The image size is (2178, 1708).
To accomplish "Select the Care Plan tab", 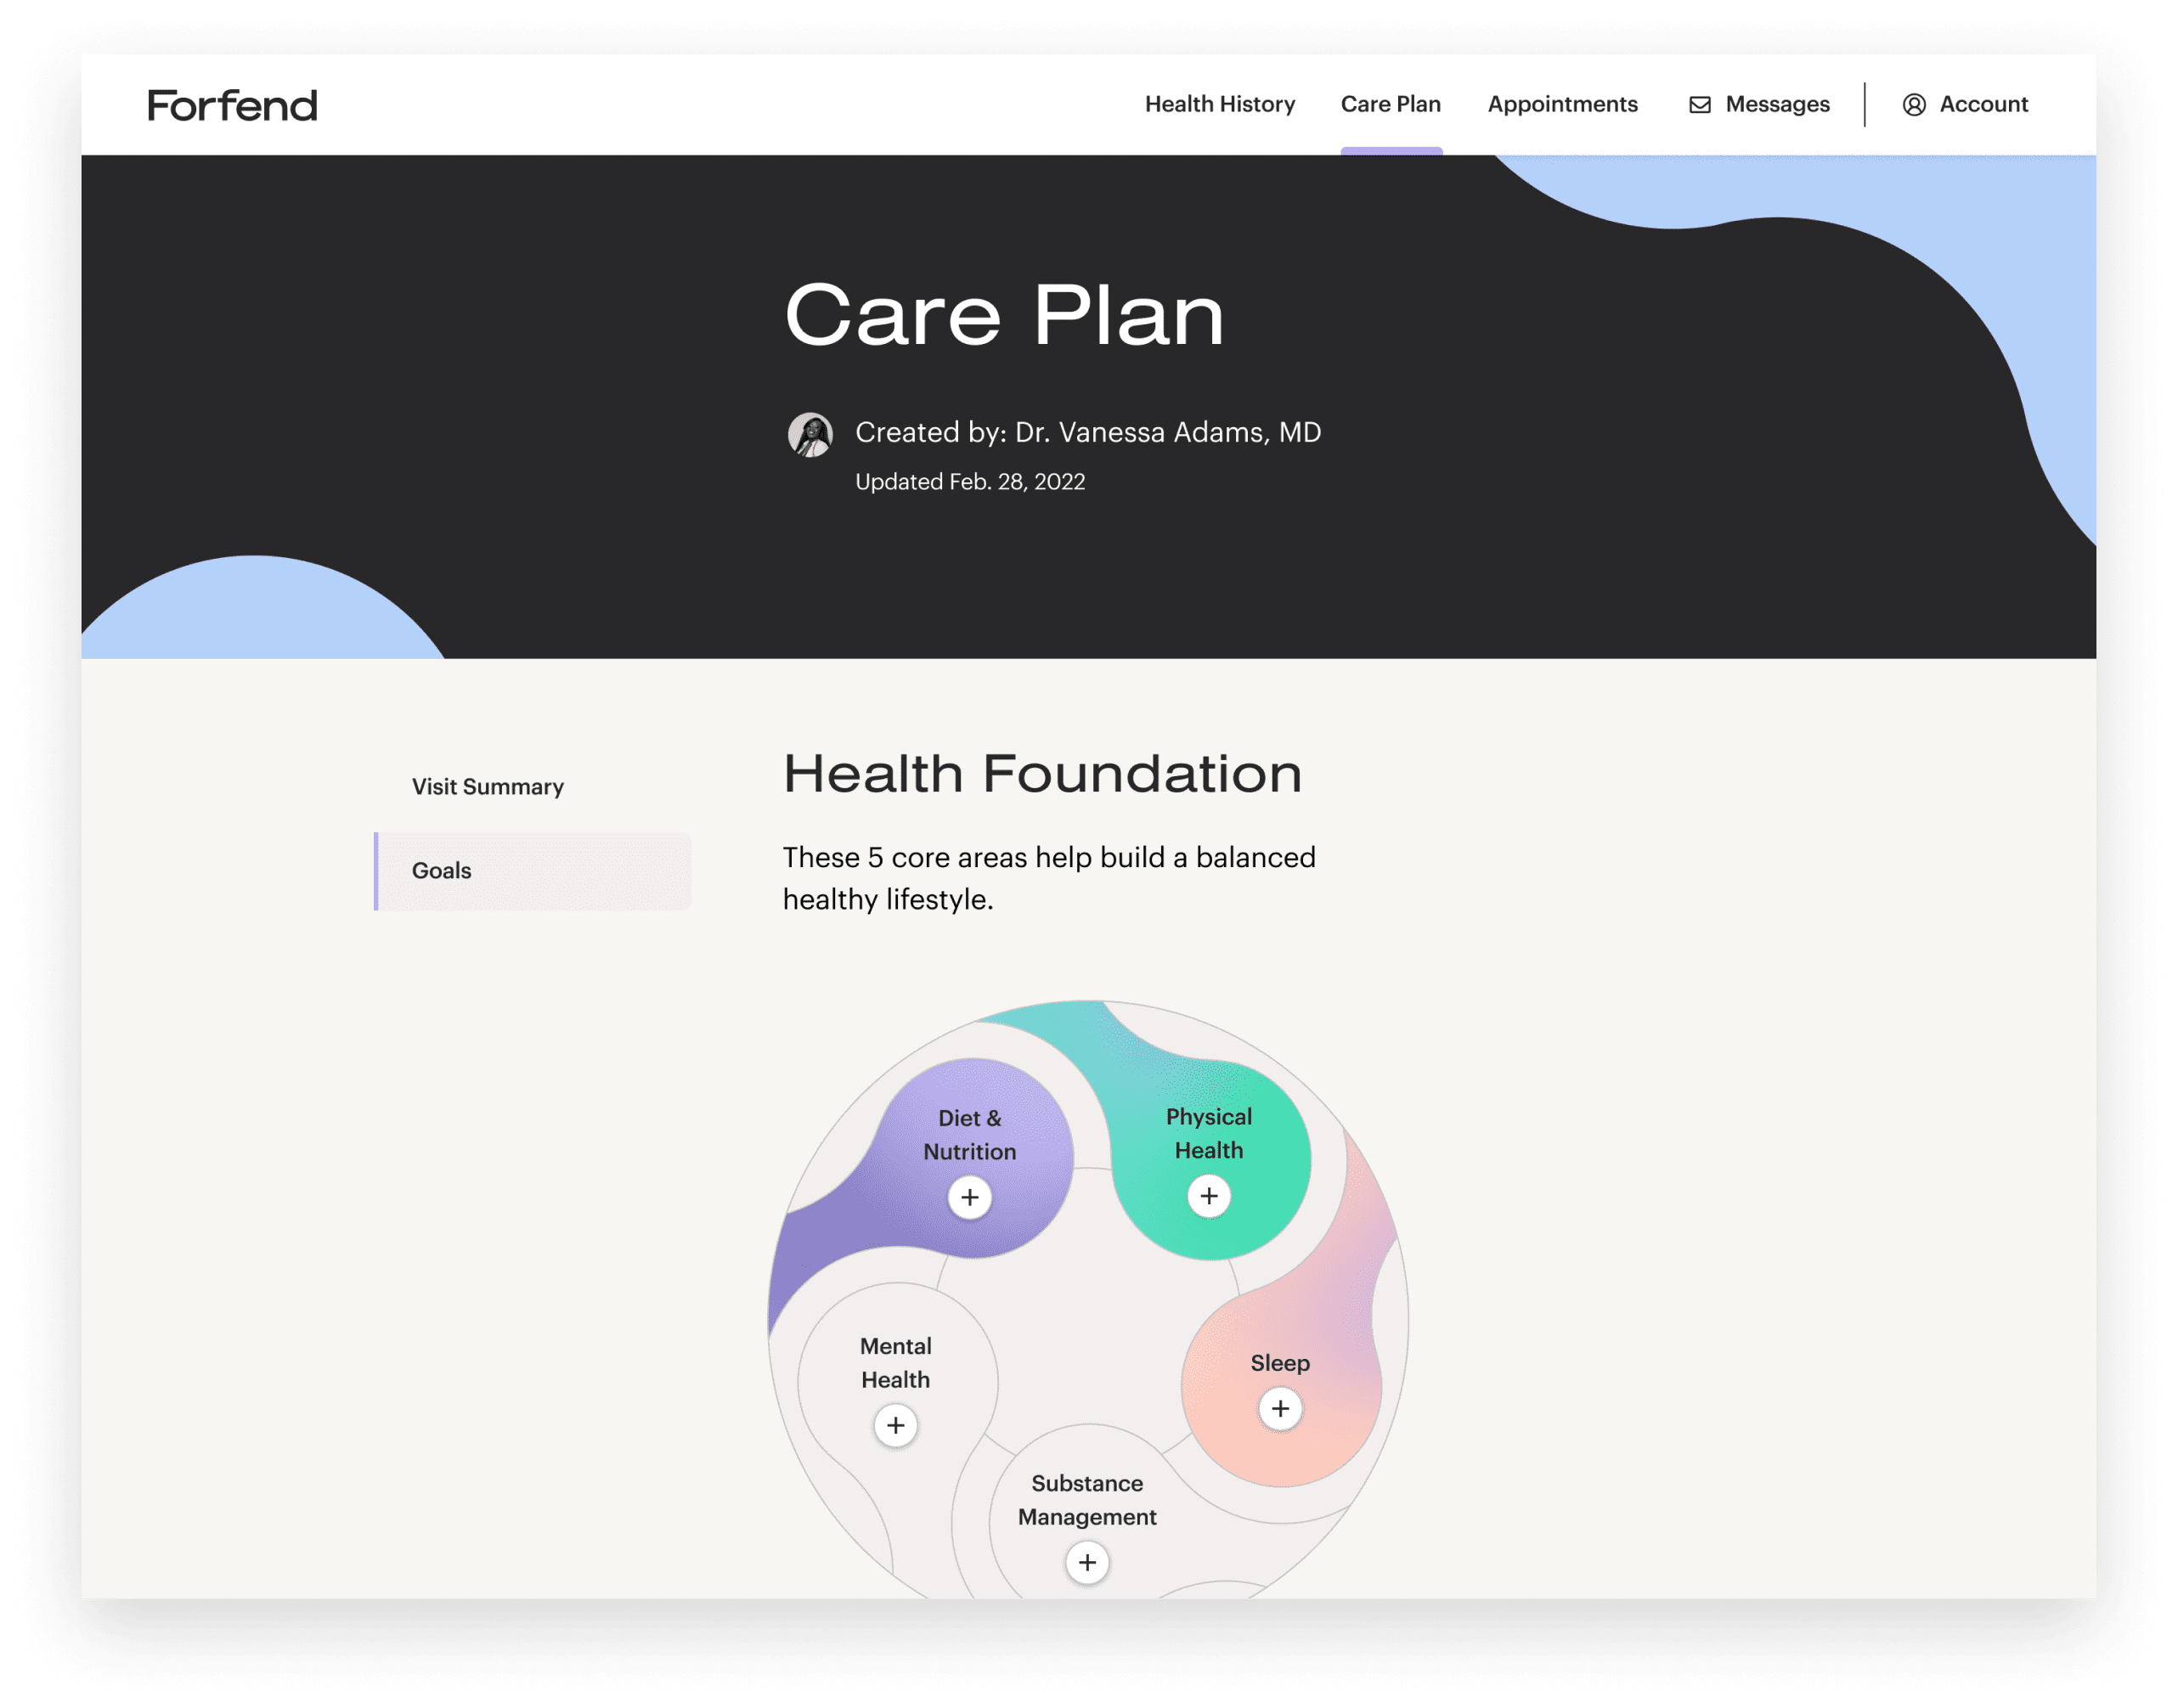I will [1390, 103].
